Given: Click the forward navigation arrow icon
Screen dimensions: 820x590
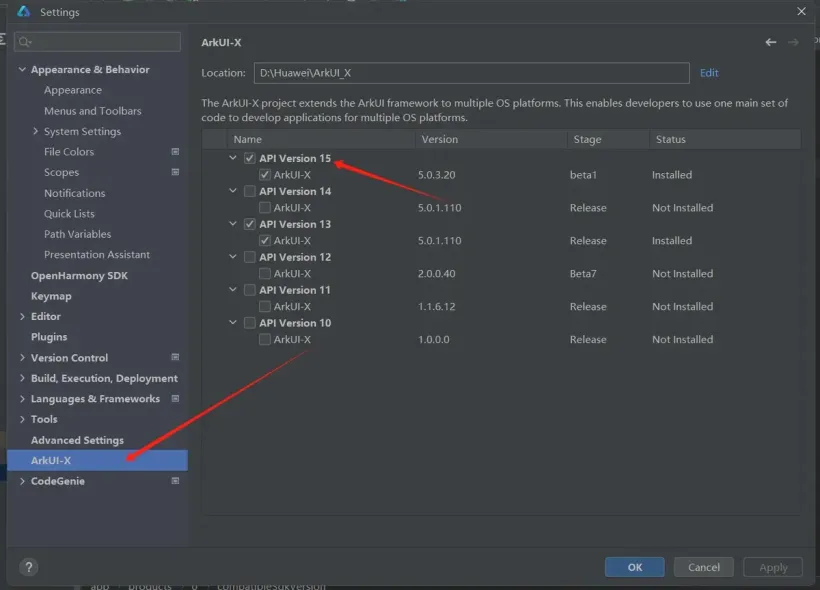Looking at the screenshot, I should [793, 42].
